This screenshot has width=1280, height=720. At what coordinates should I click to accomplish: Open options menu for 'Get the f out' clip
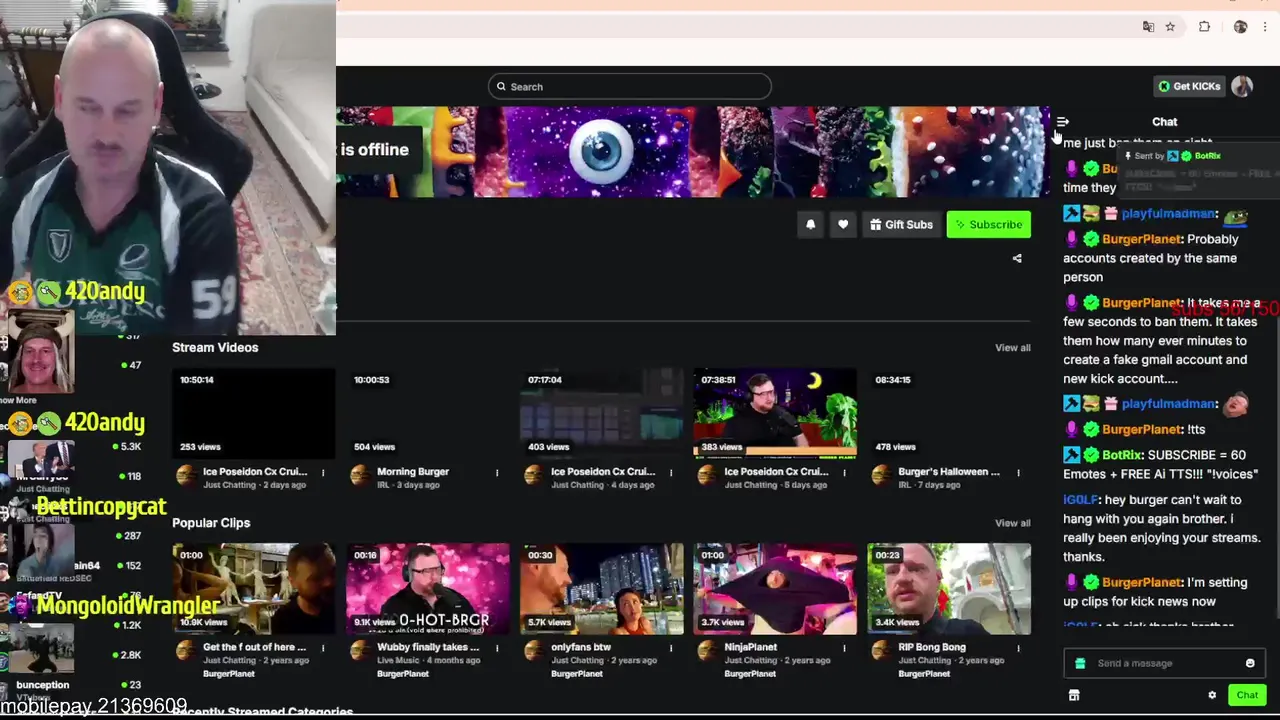323,648
